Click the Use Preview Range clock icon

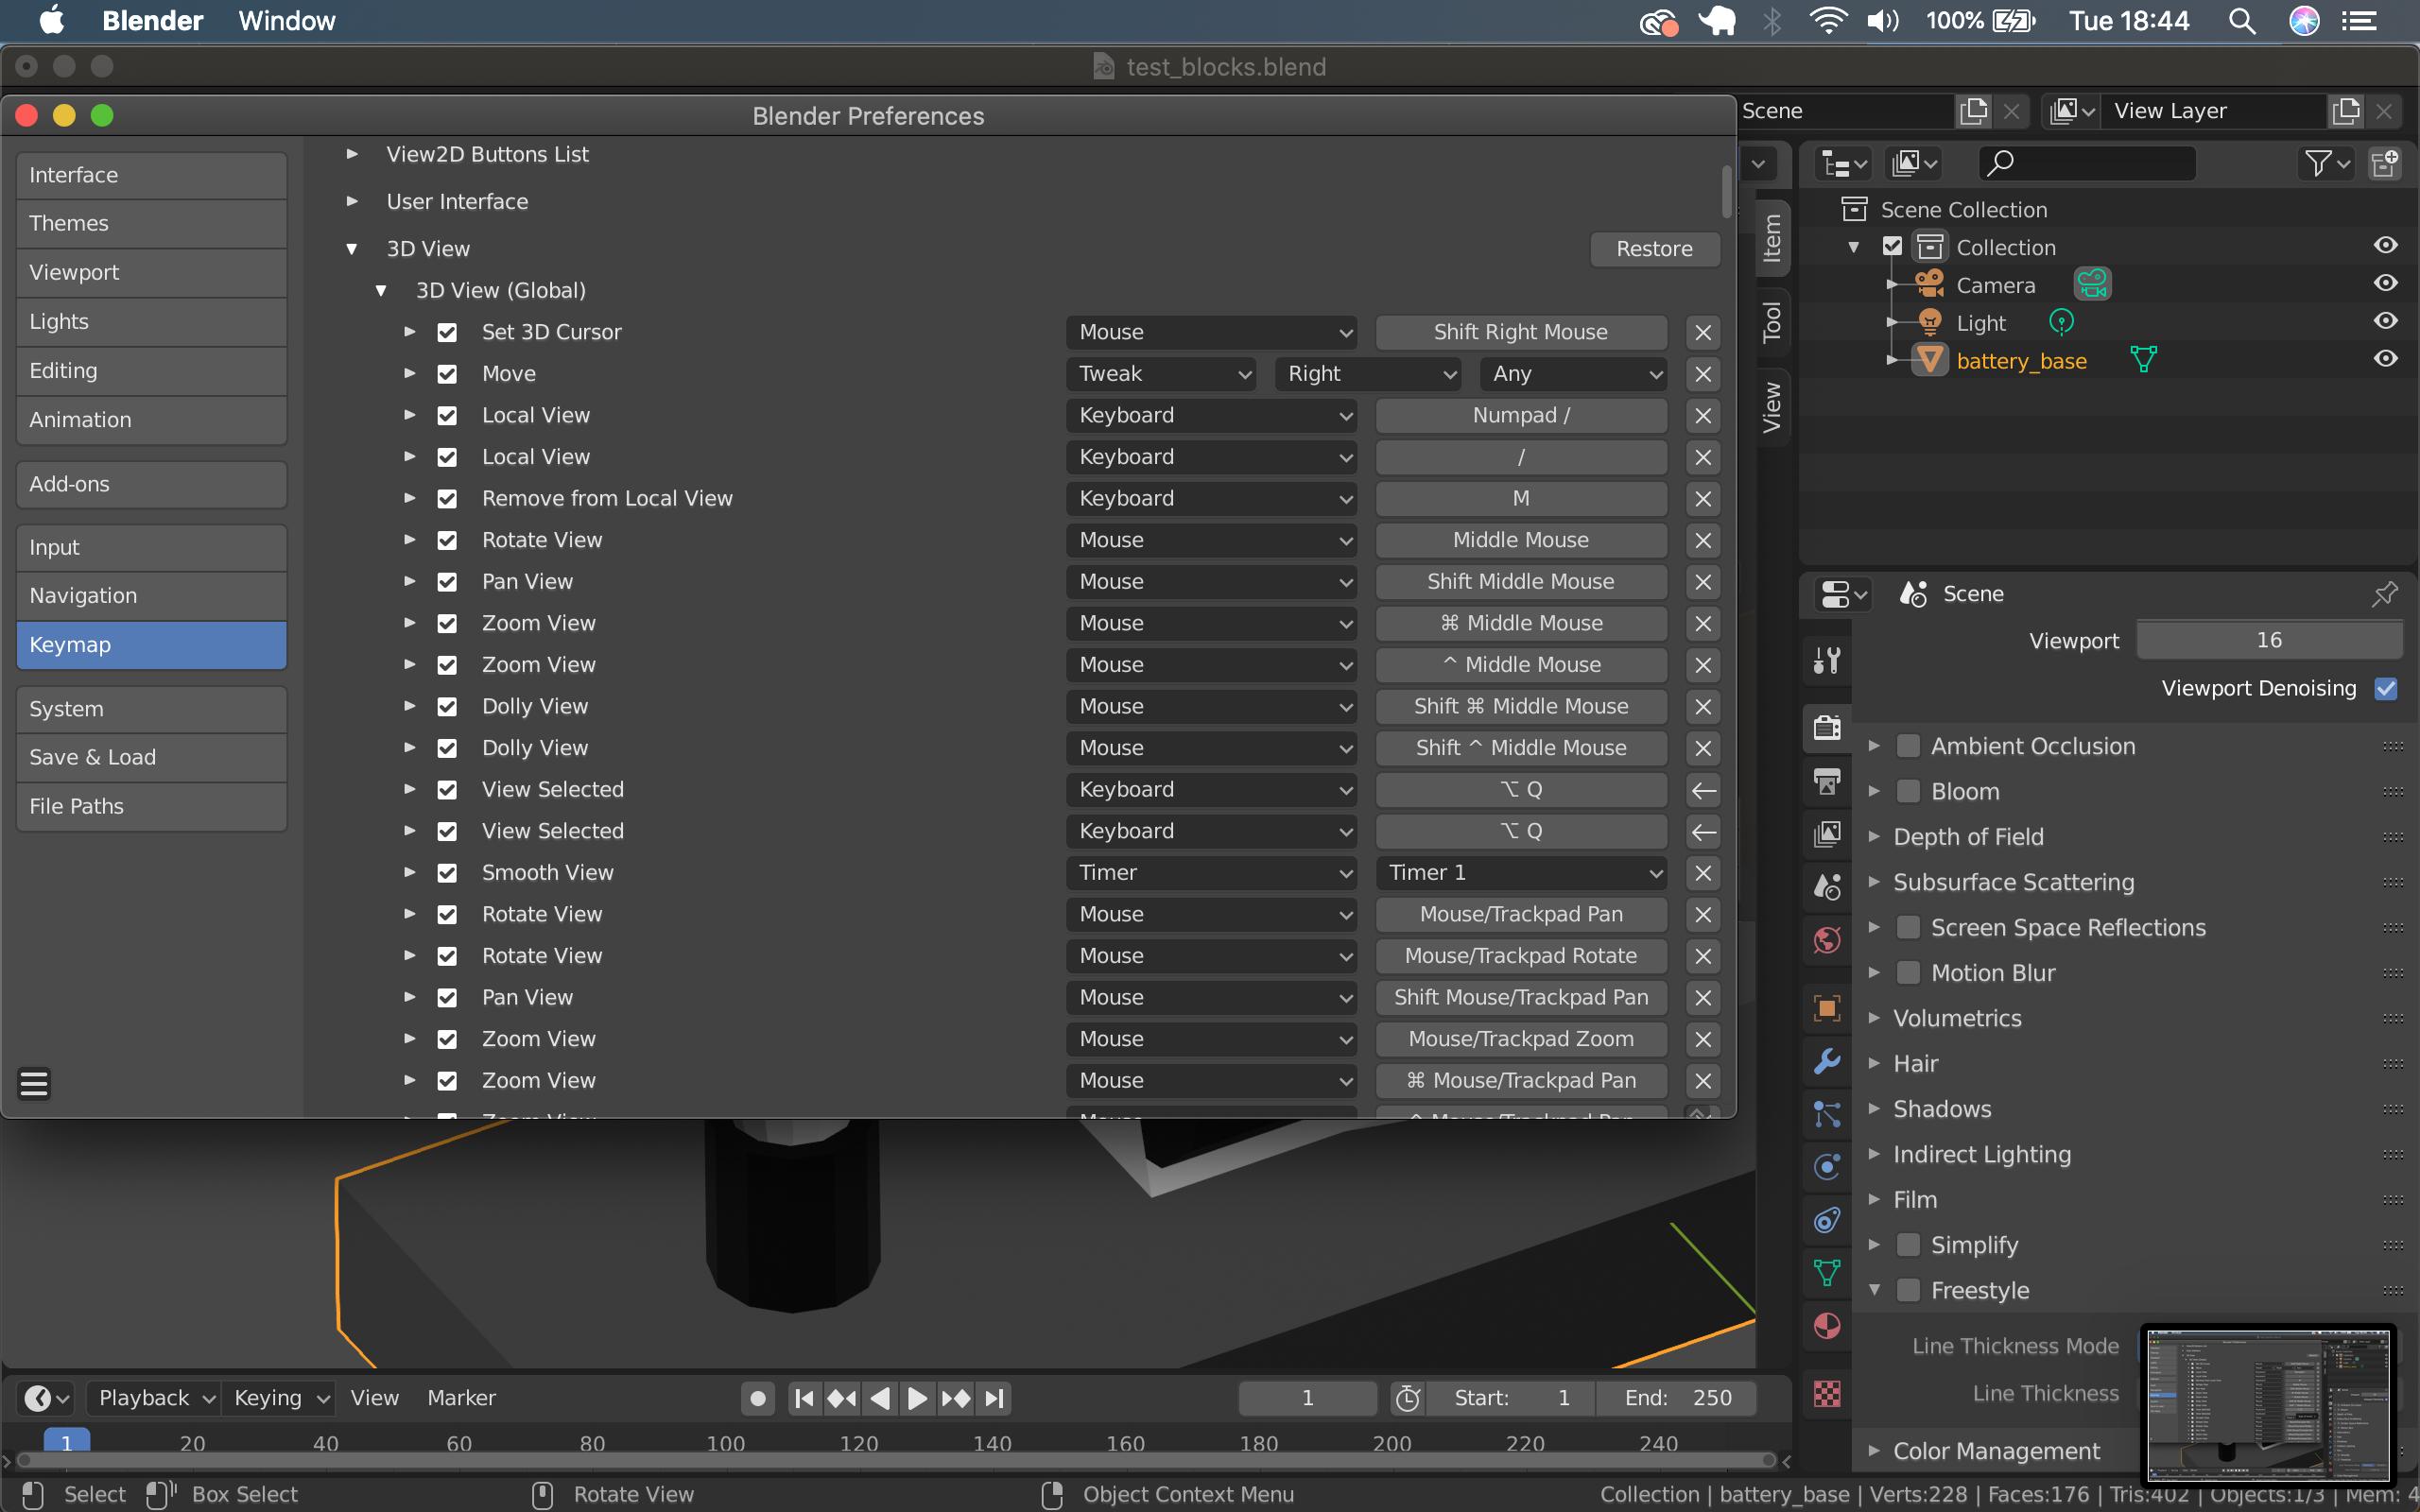point(1408,1398)
